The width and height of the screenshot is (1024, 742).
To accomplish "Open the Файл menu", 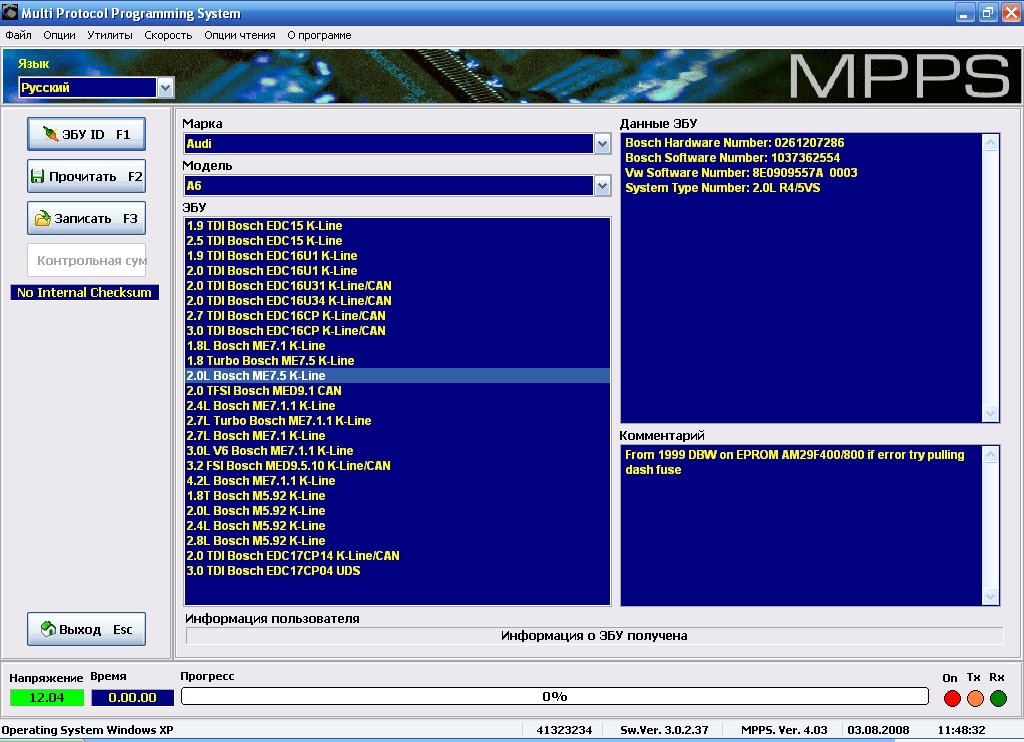I will [18, 35].
